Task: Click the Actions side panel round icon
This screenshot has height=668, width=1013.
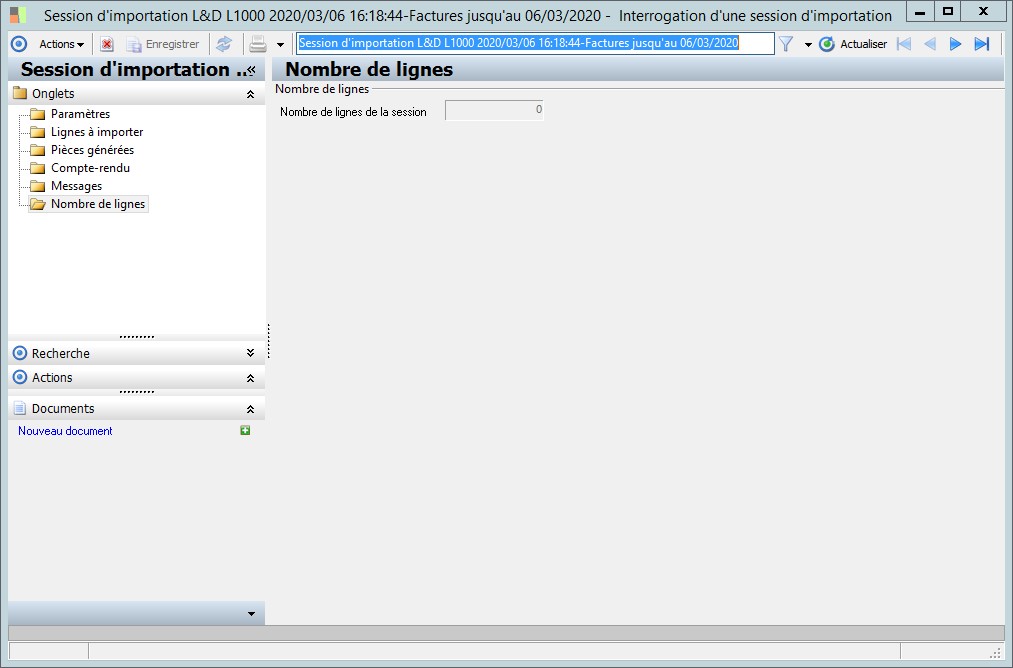Action: [x=20, y=377]
